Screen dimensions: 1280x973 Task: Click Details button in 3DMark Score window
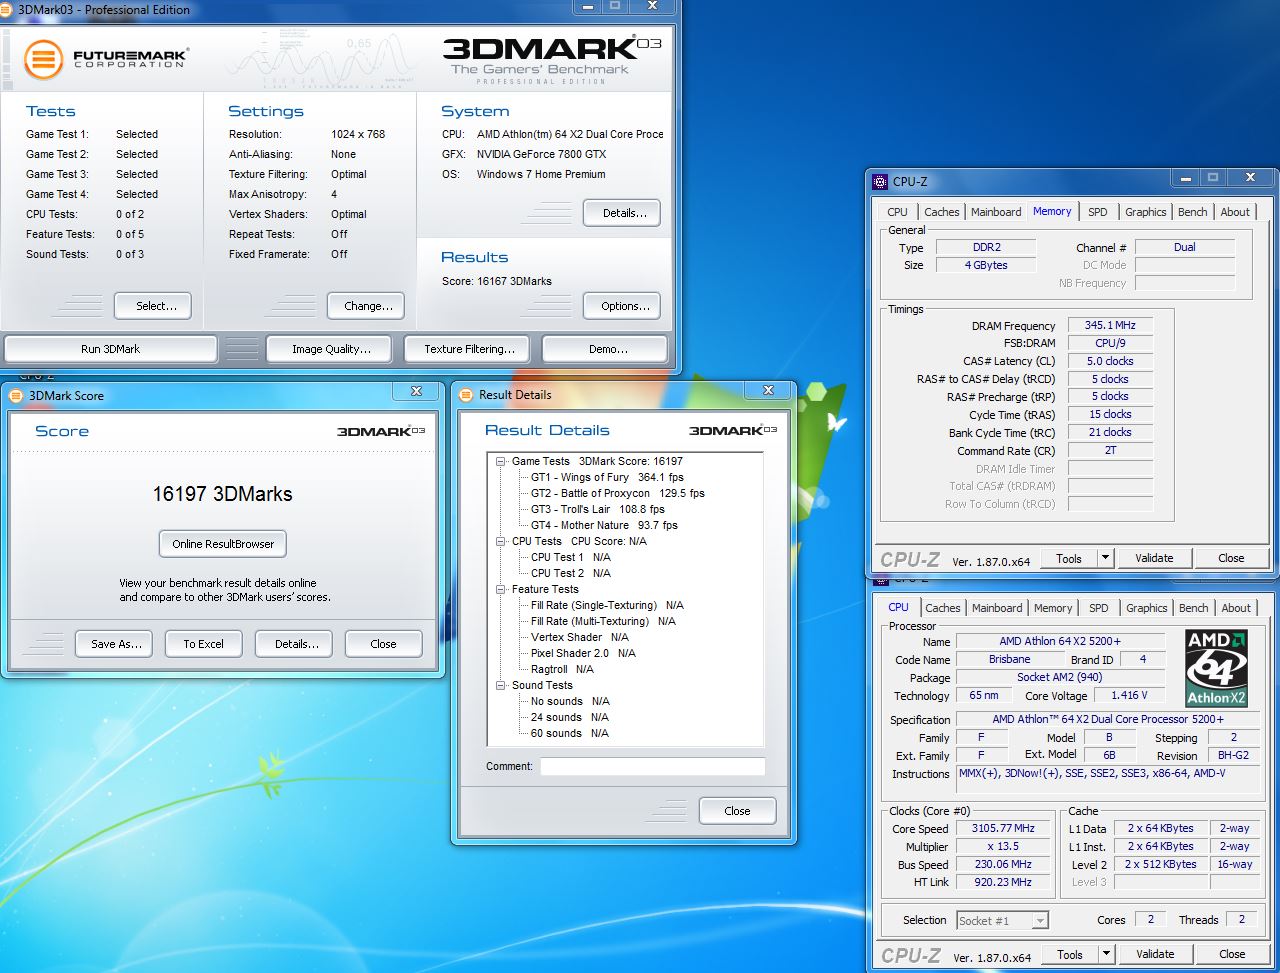(296, 644)
